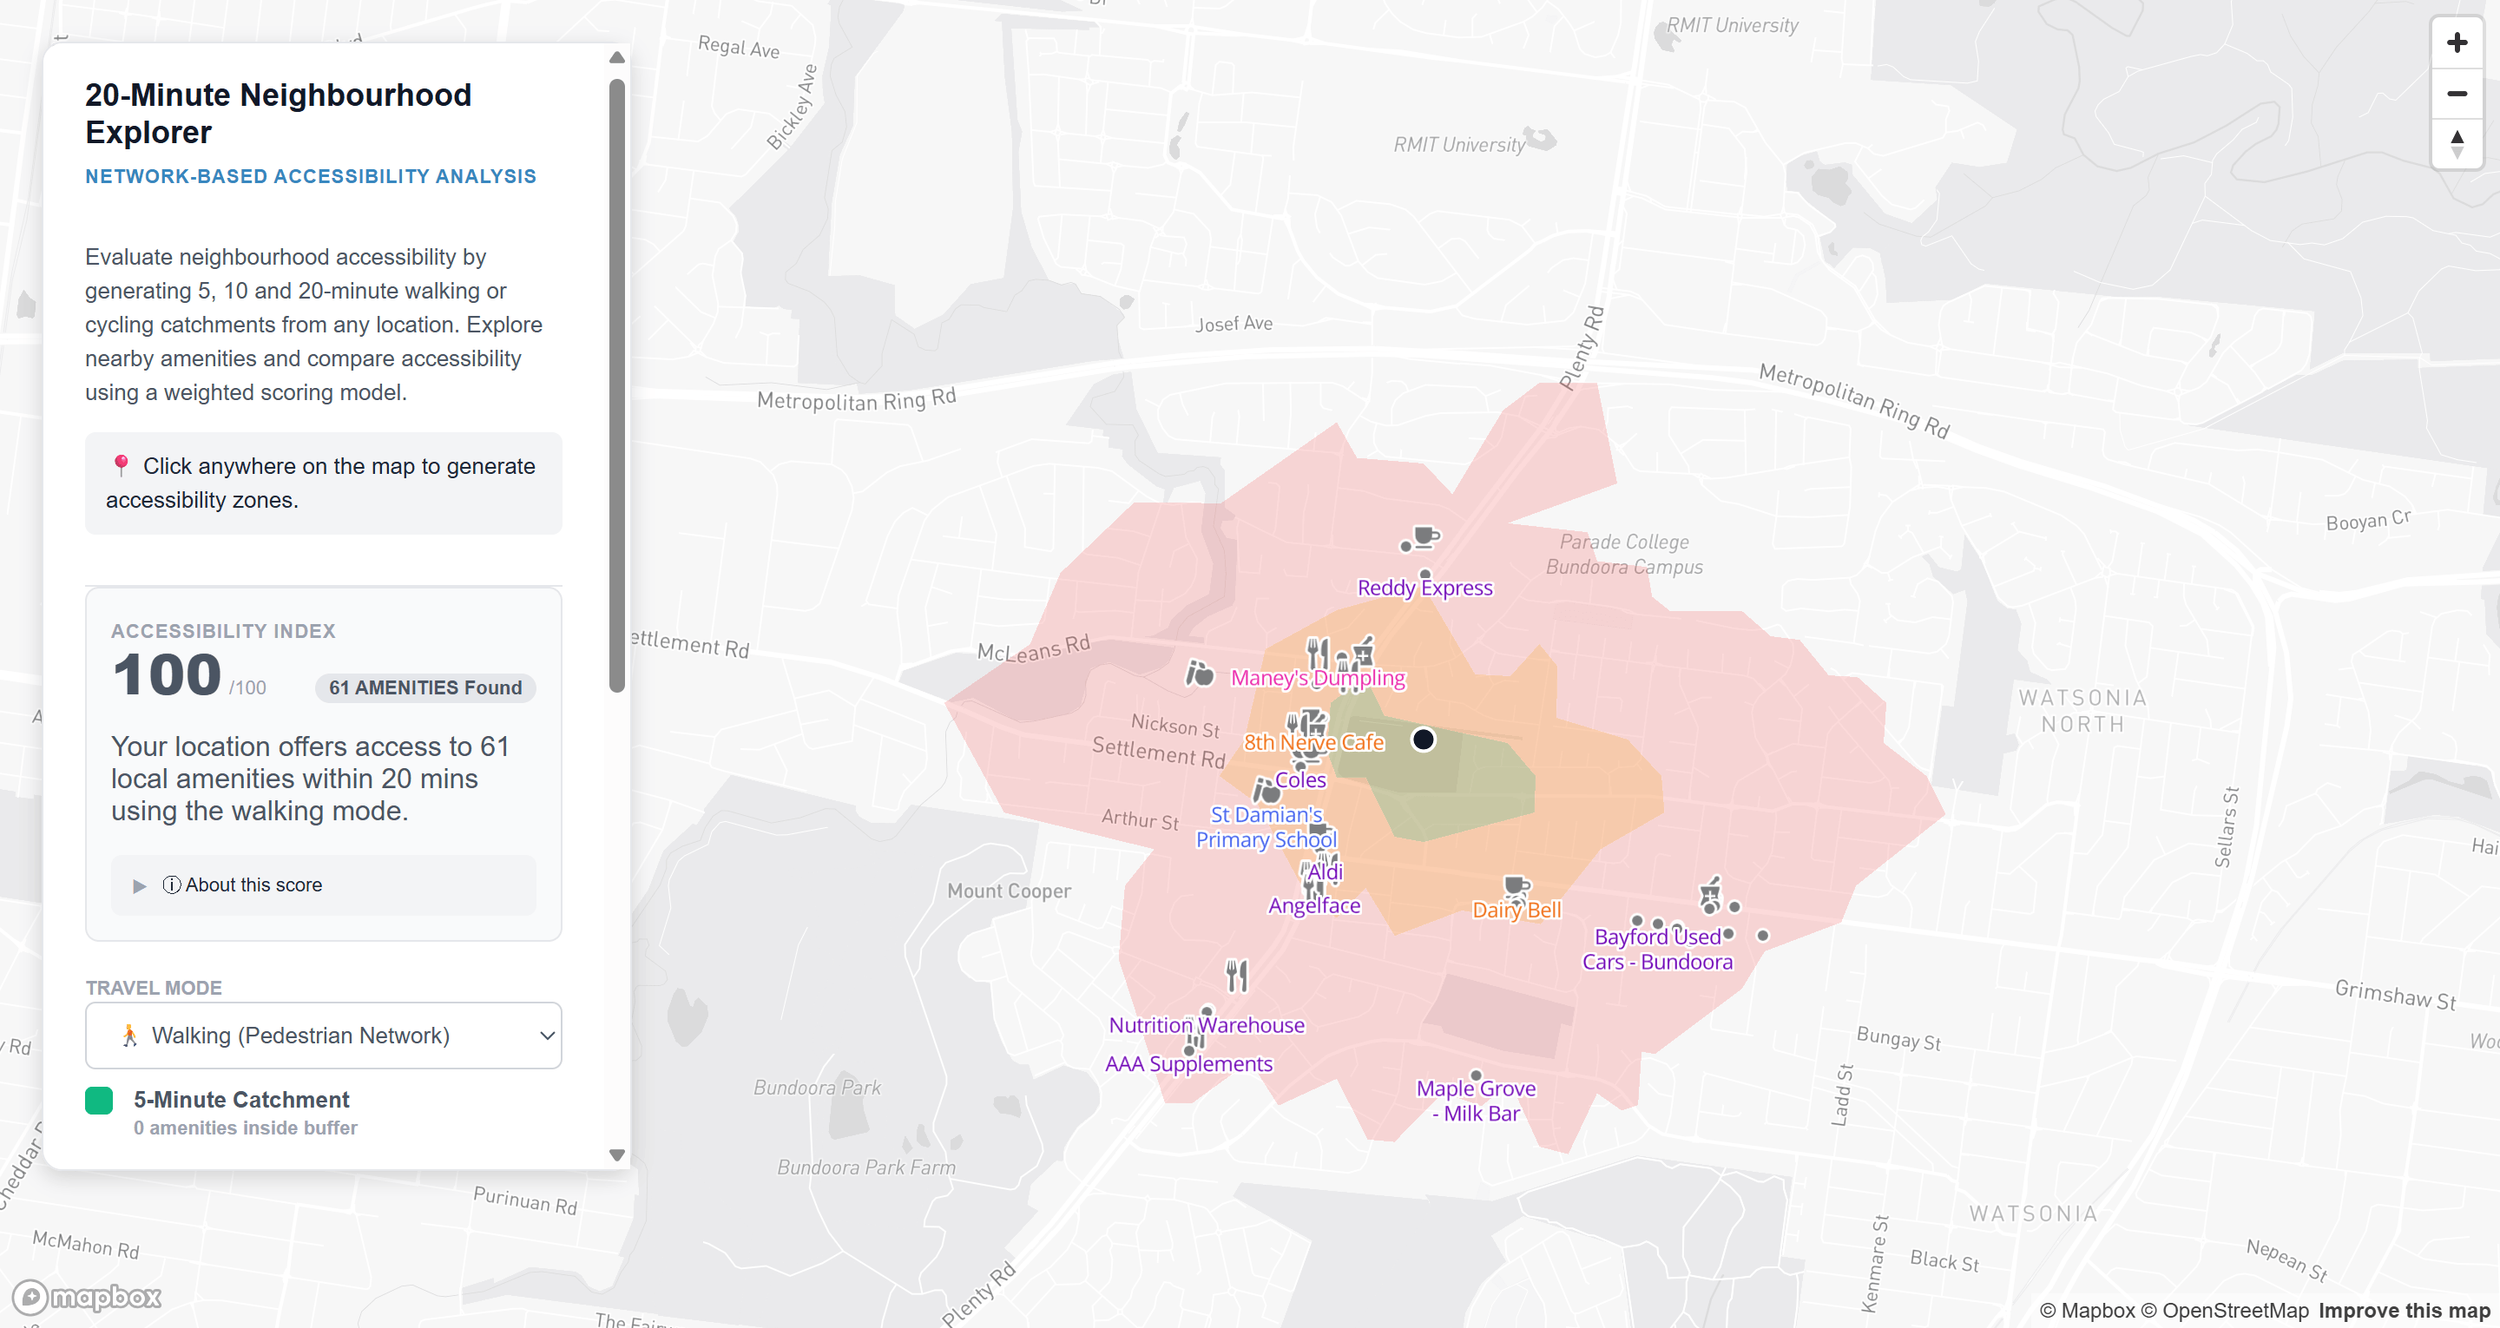Click the Maney's Dumpling label
The image size is (2500, 1328).
1318,678
